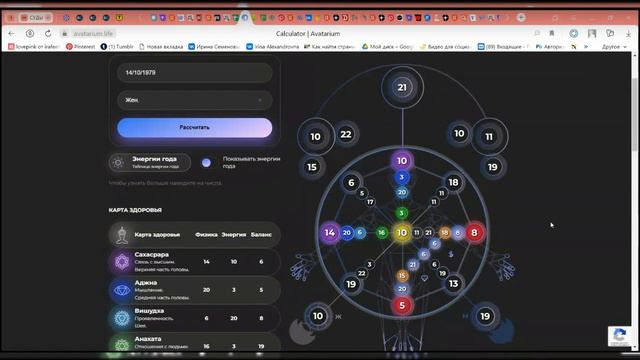The image size is (640, 360).
Task: Open the Новая вкладка bookmark
Action: pyautogui.click(x=161, y=47)
